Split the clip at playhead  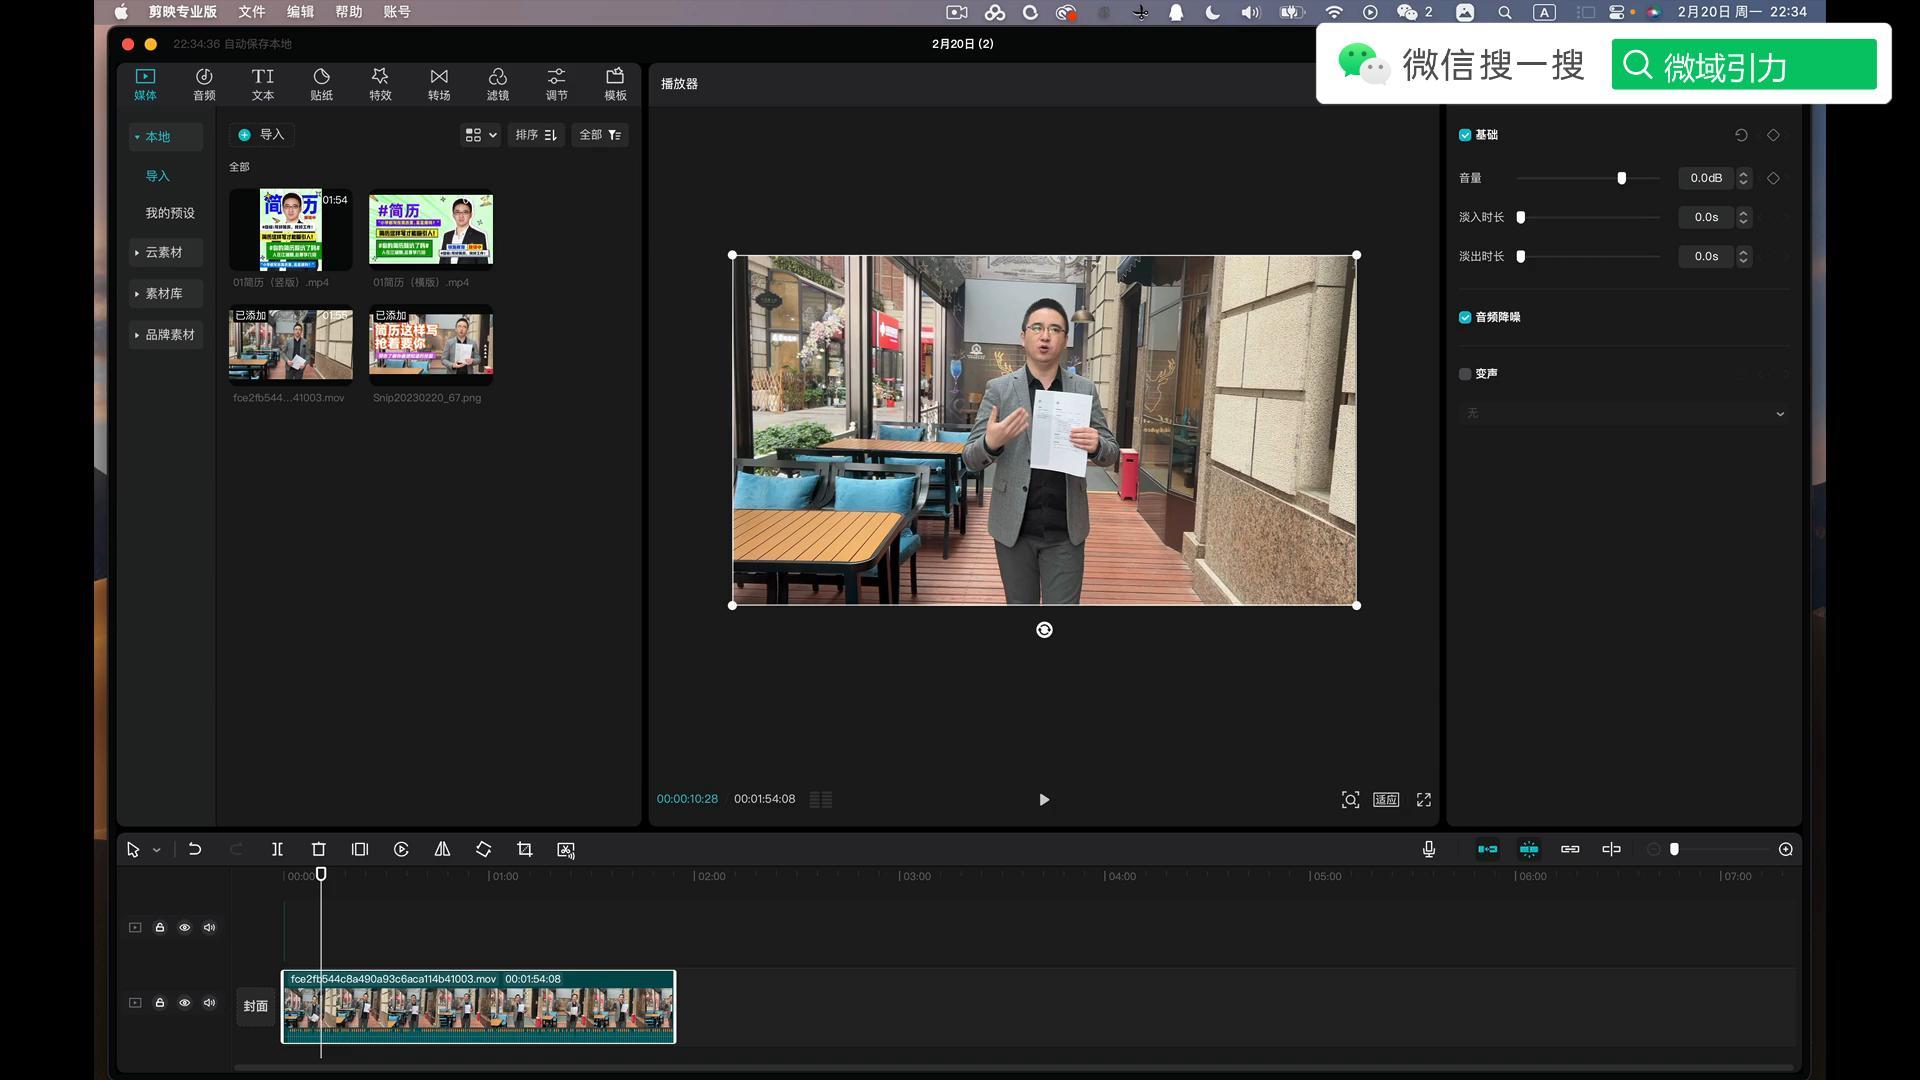[277, 850]
